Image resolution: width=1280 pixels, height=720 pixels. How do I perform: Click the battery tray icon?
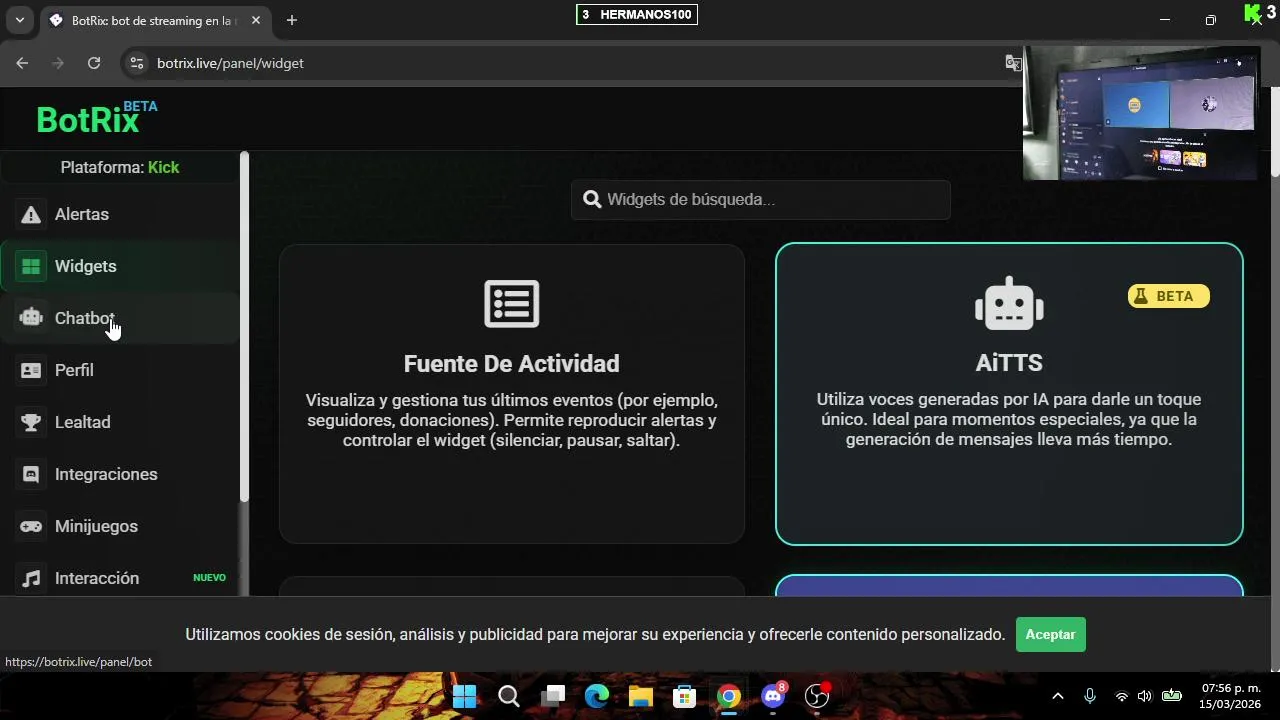click(x=1172, y=696)
